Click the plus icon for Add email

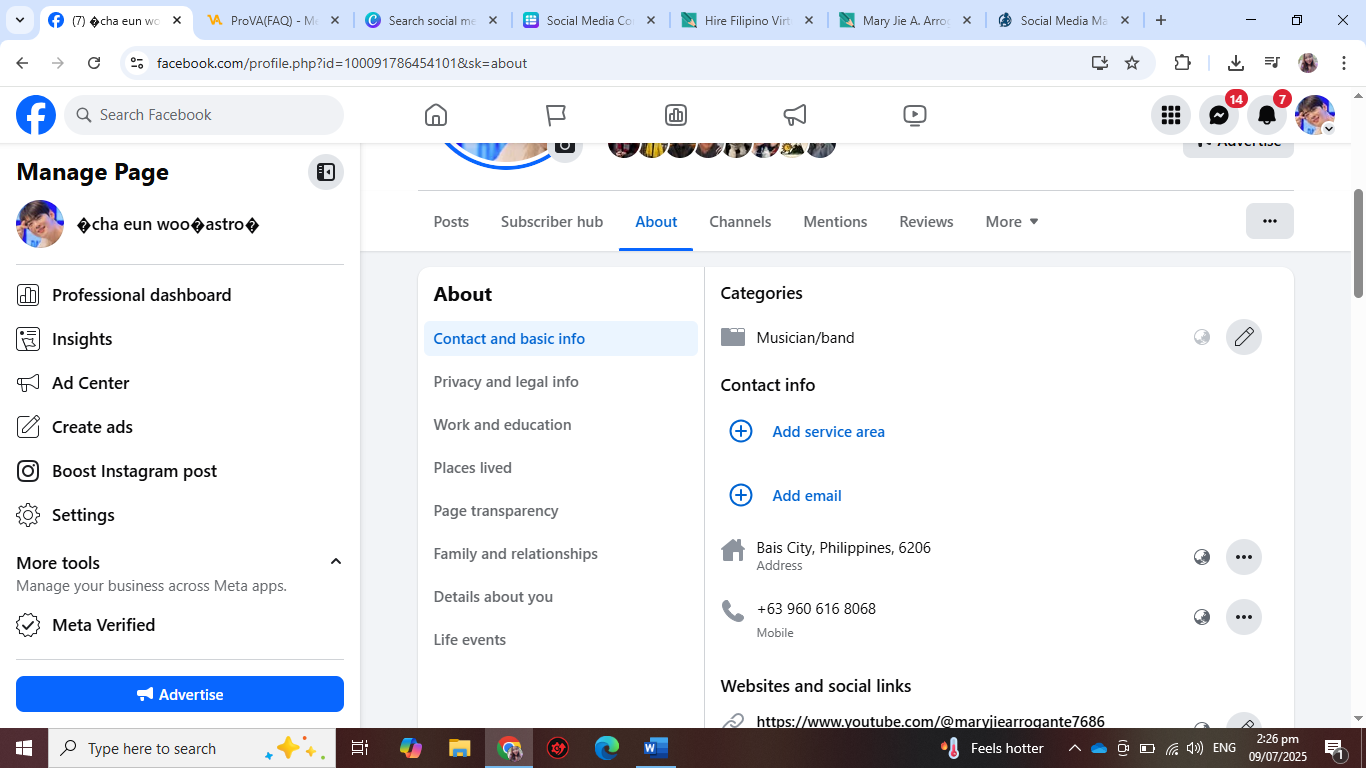pyautogui.click(x=741, y=495)
